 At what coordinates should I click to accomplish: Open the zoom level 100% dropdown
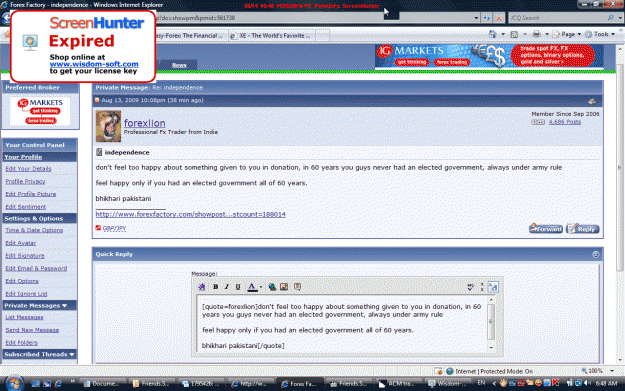coord(612,371)
